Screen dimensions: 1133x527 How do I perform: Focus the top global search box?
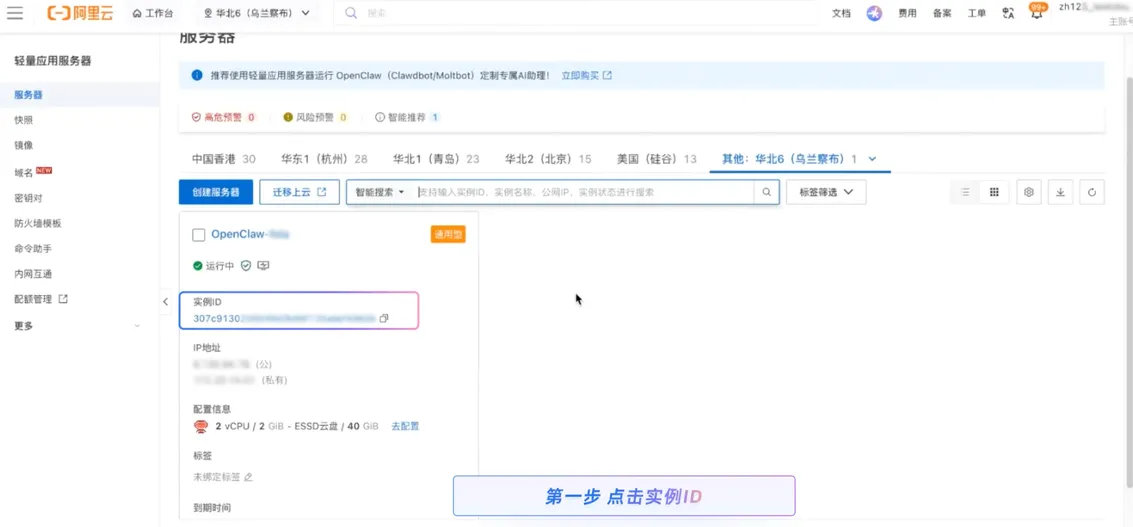coord(578,13)
